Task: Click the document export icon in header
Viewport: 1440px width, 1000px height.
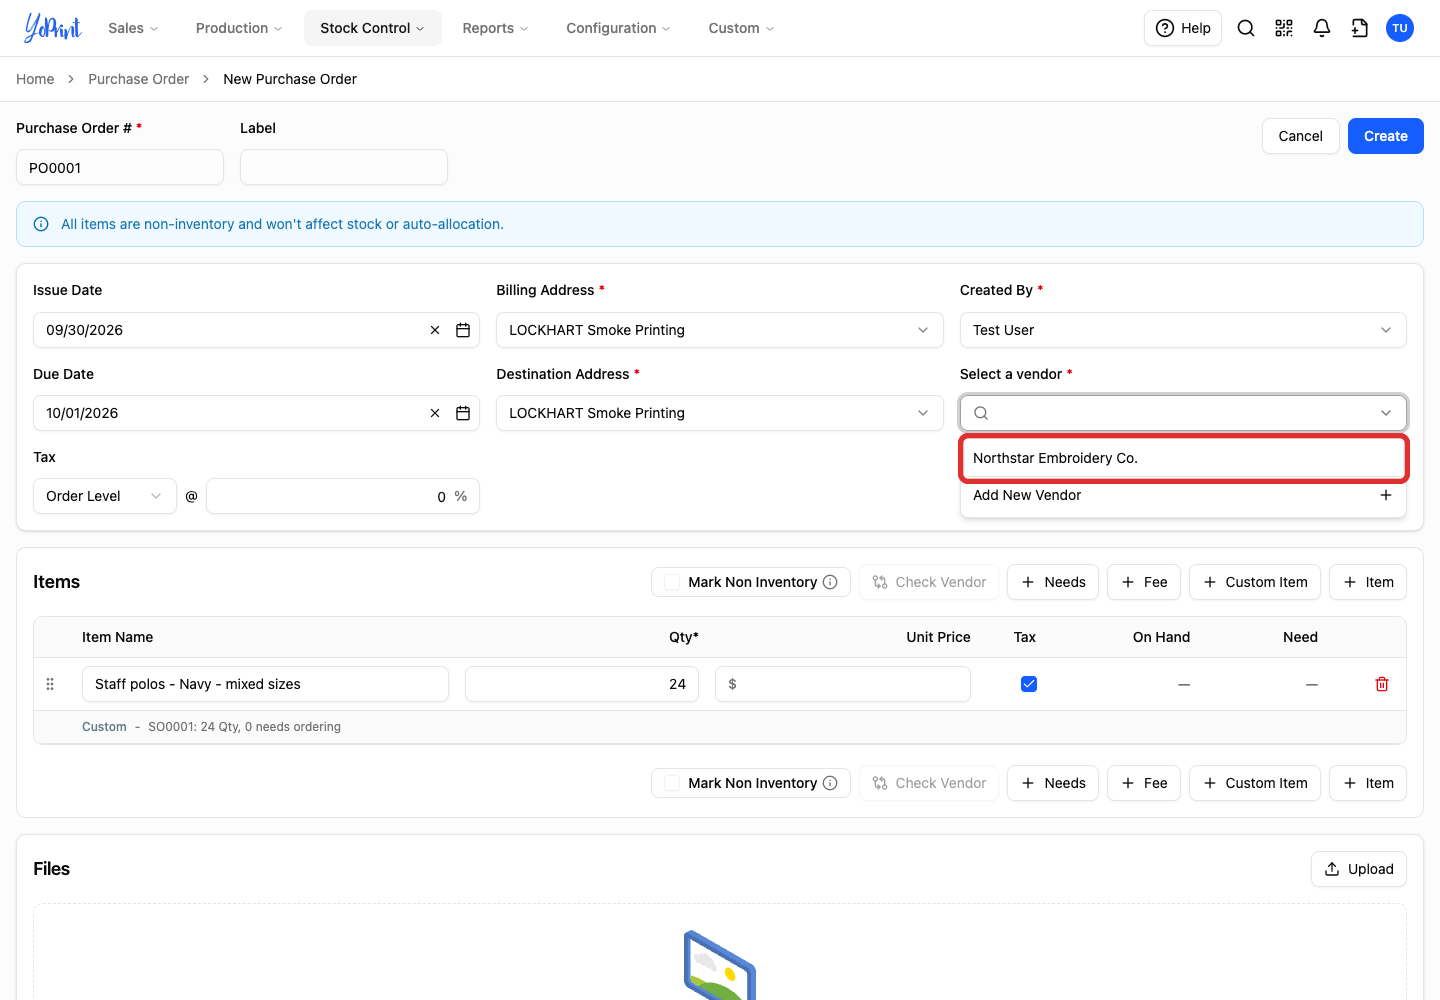Action: (1360, 28)
